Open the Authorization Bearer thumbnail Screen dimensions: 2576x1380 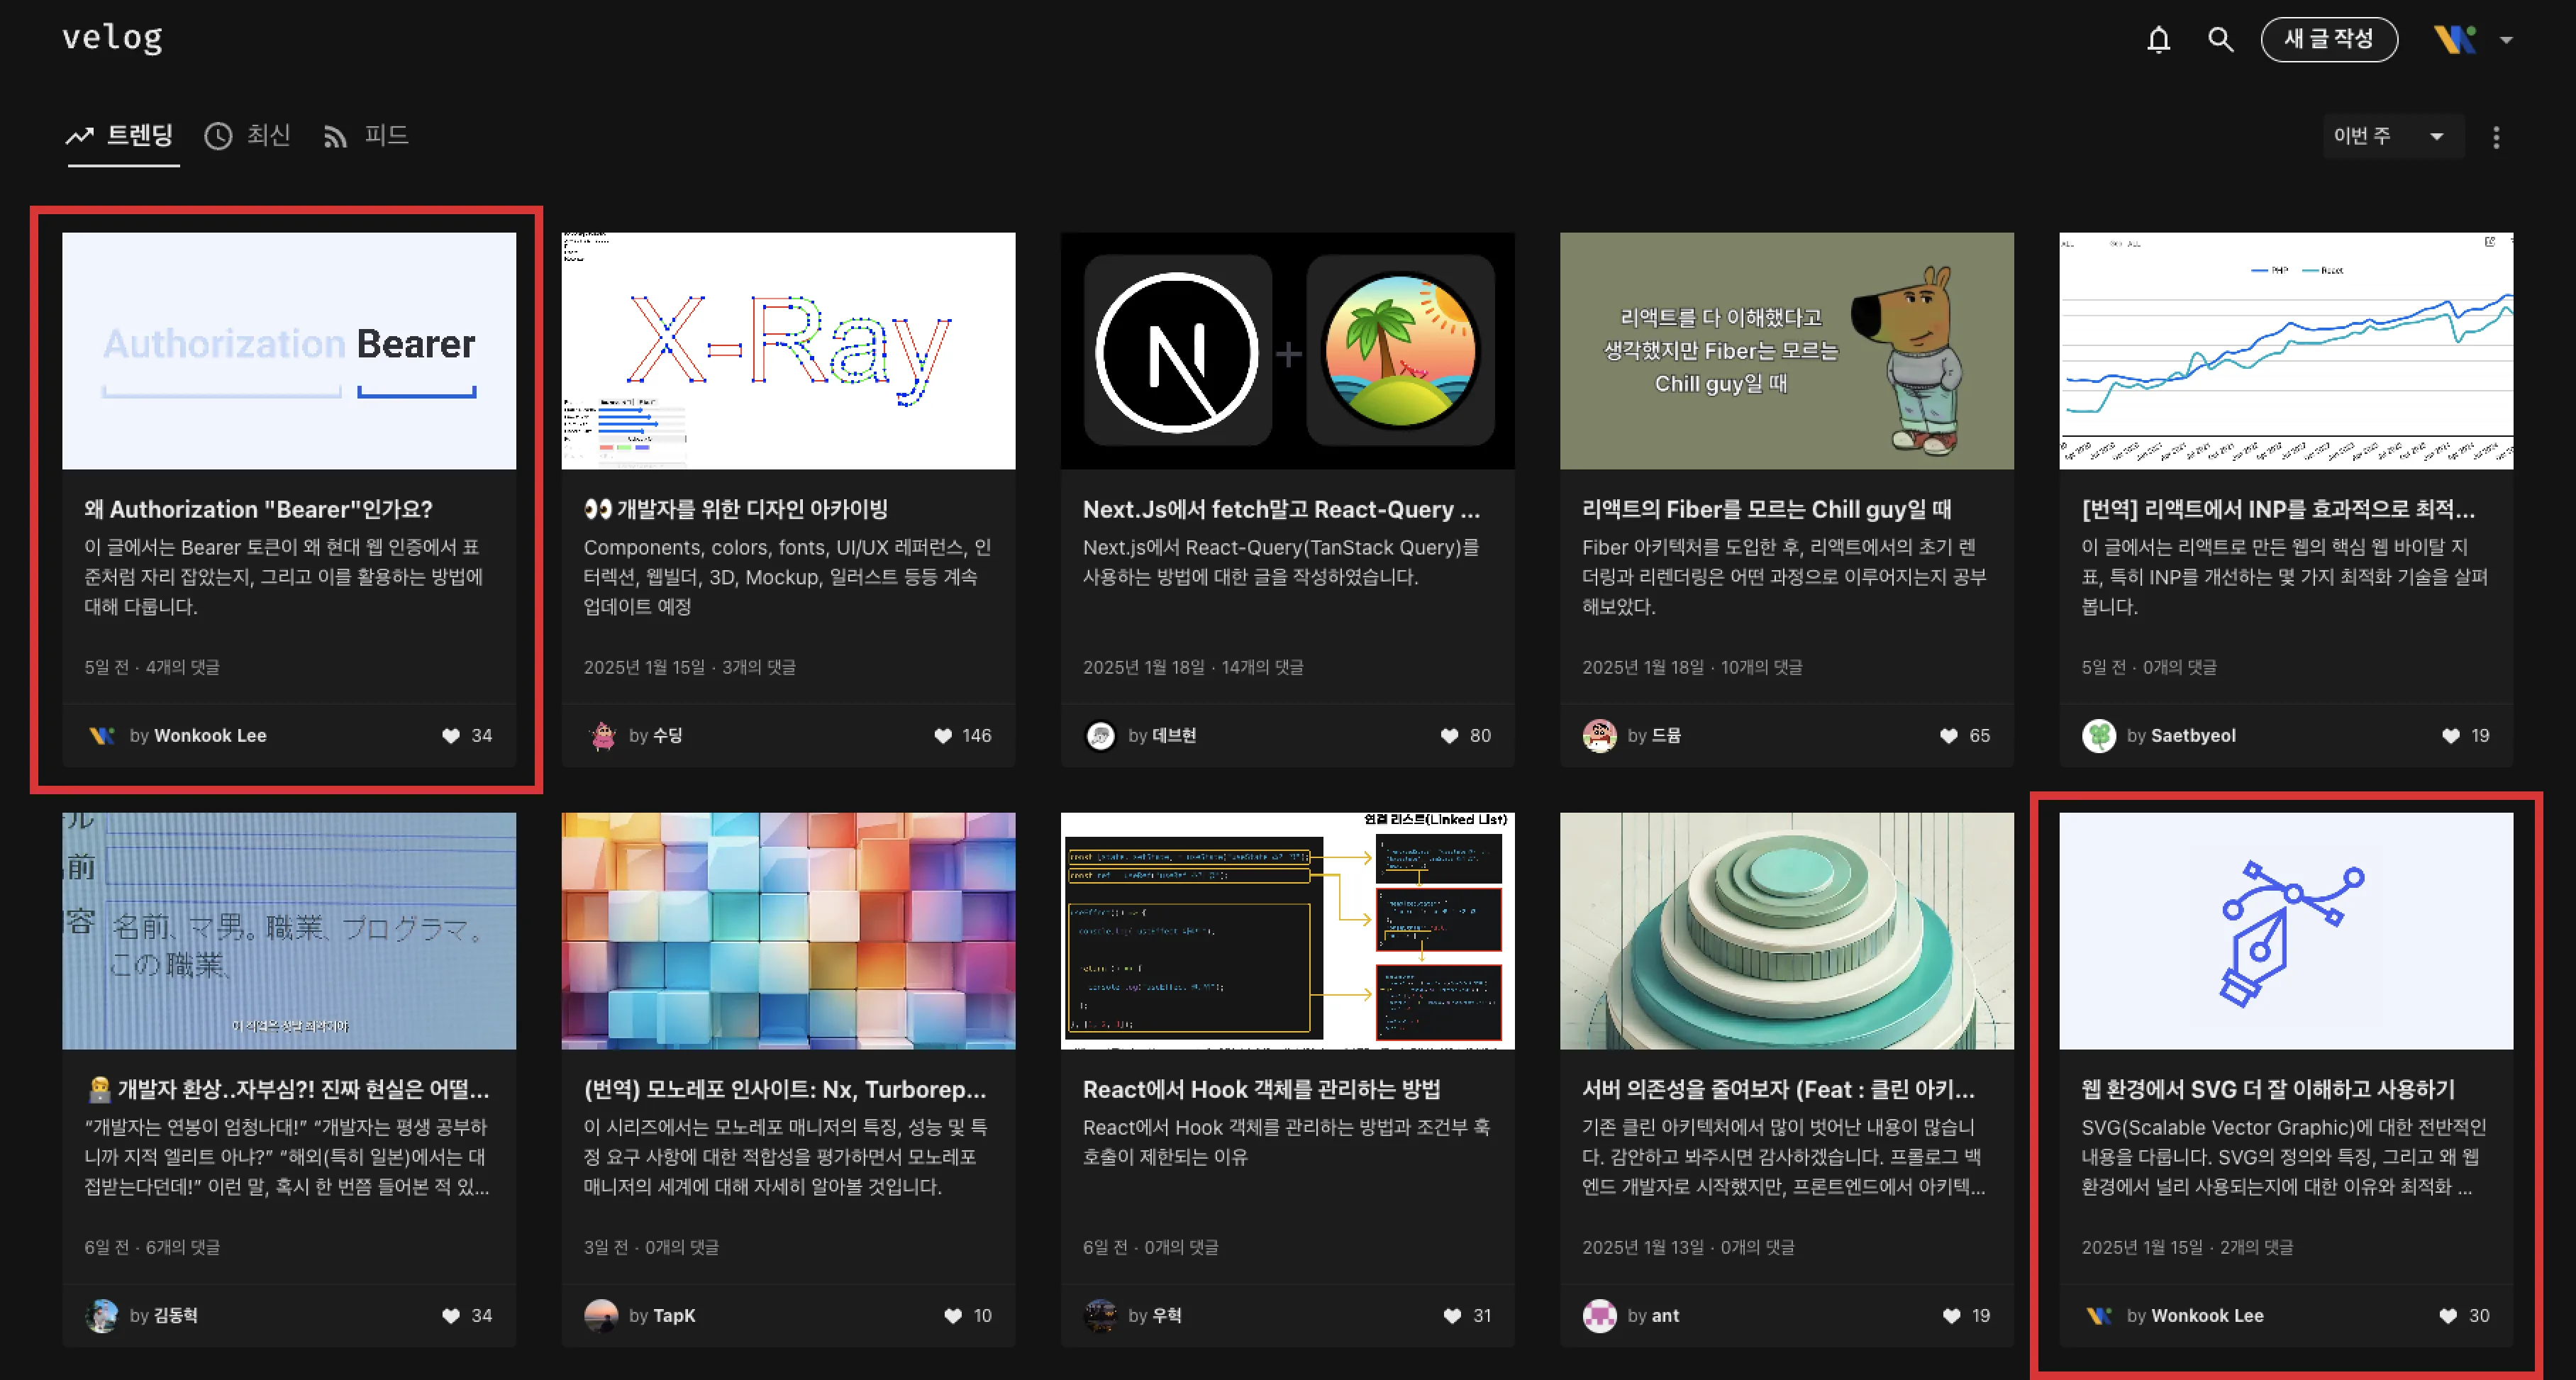point(289,351)
